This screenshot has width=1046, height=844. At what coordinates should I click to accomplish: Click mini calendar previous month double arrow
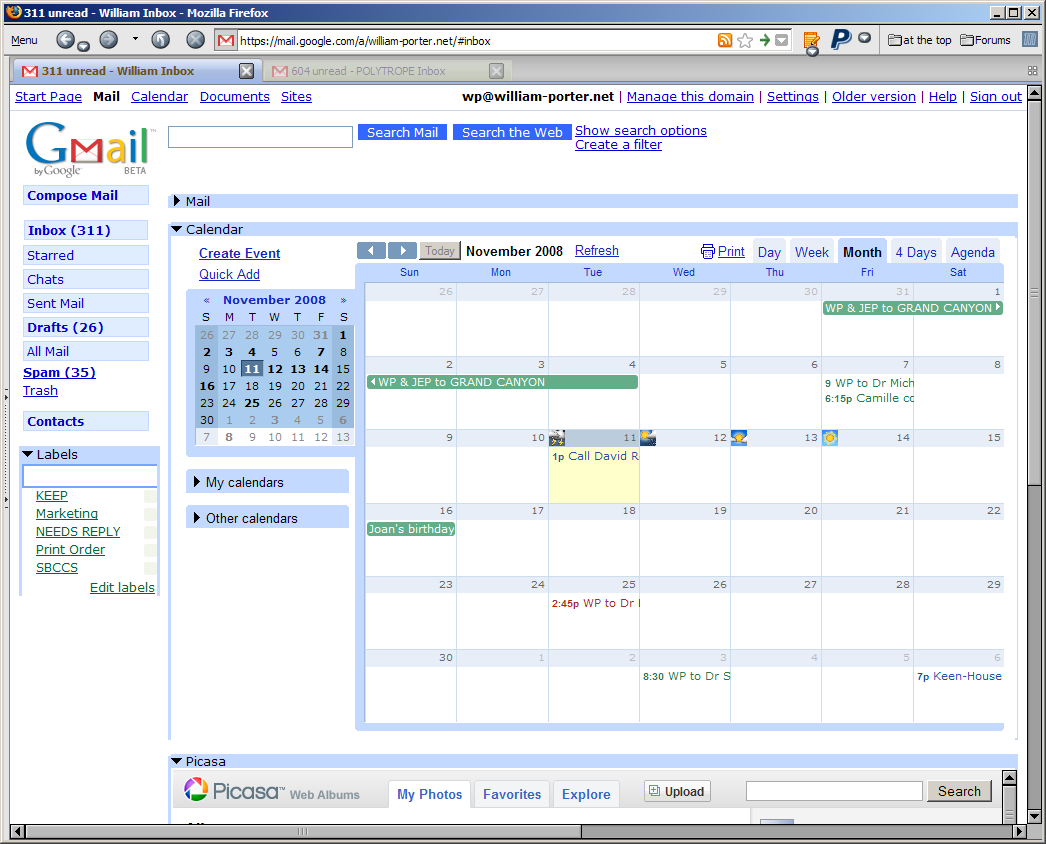pos(207,300)
